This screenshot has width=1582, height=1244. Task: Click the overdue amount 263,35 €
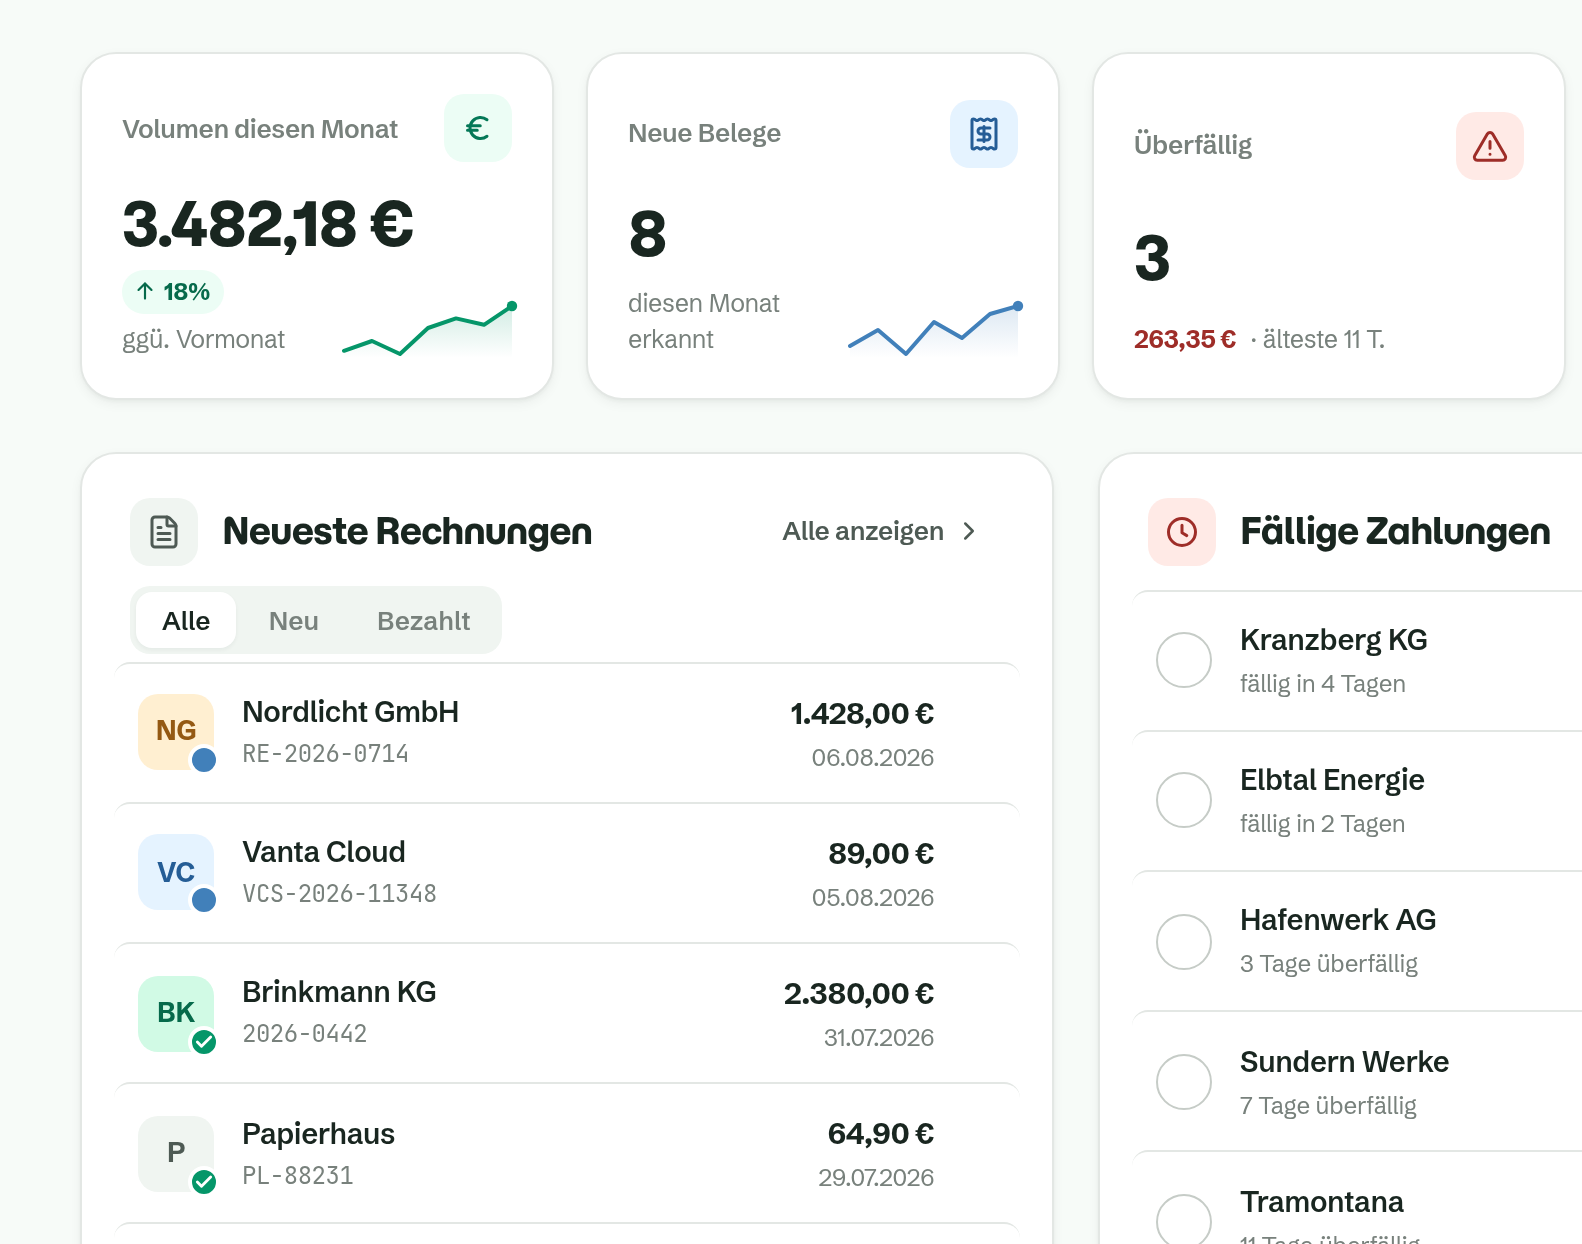point(1185,340)
